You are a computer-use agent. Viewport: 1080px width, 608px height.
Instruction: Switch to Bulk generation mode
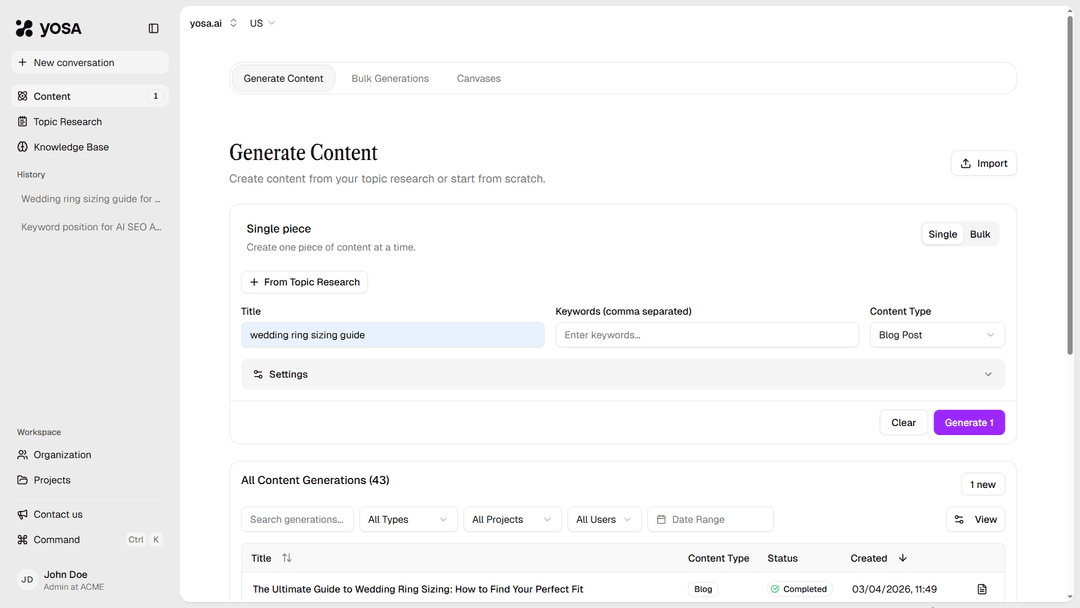(980, 233)
